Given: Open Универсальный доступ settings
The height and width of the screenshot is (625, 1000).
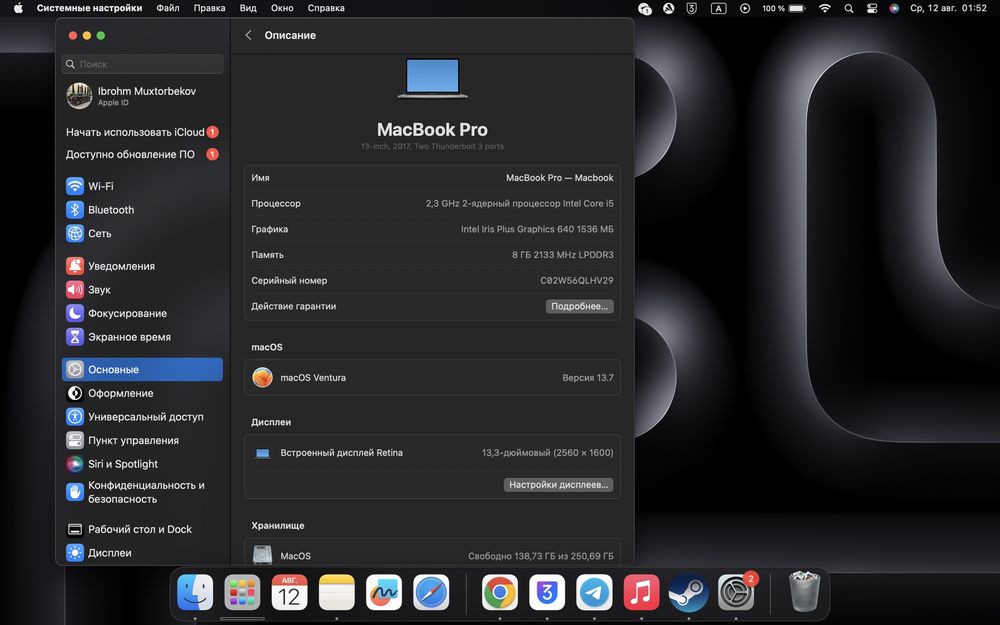Looking at the screenshot, I should [x=142, y=416].
